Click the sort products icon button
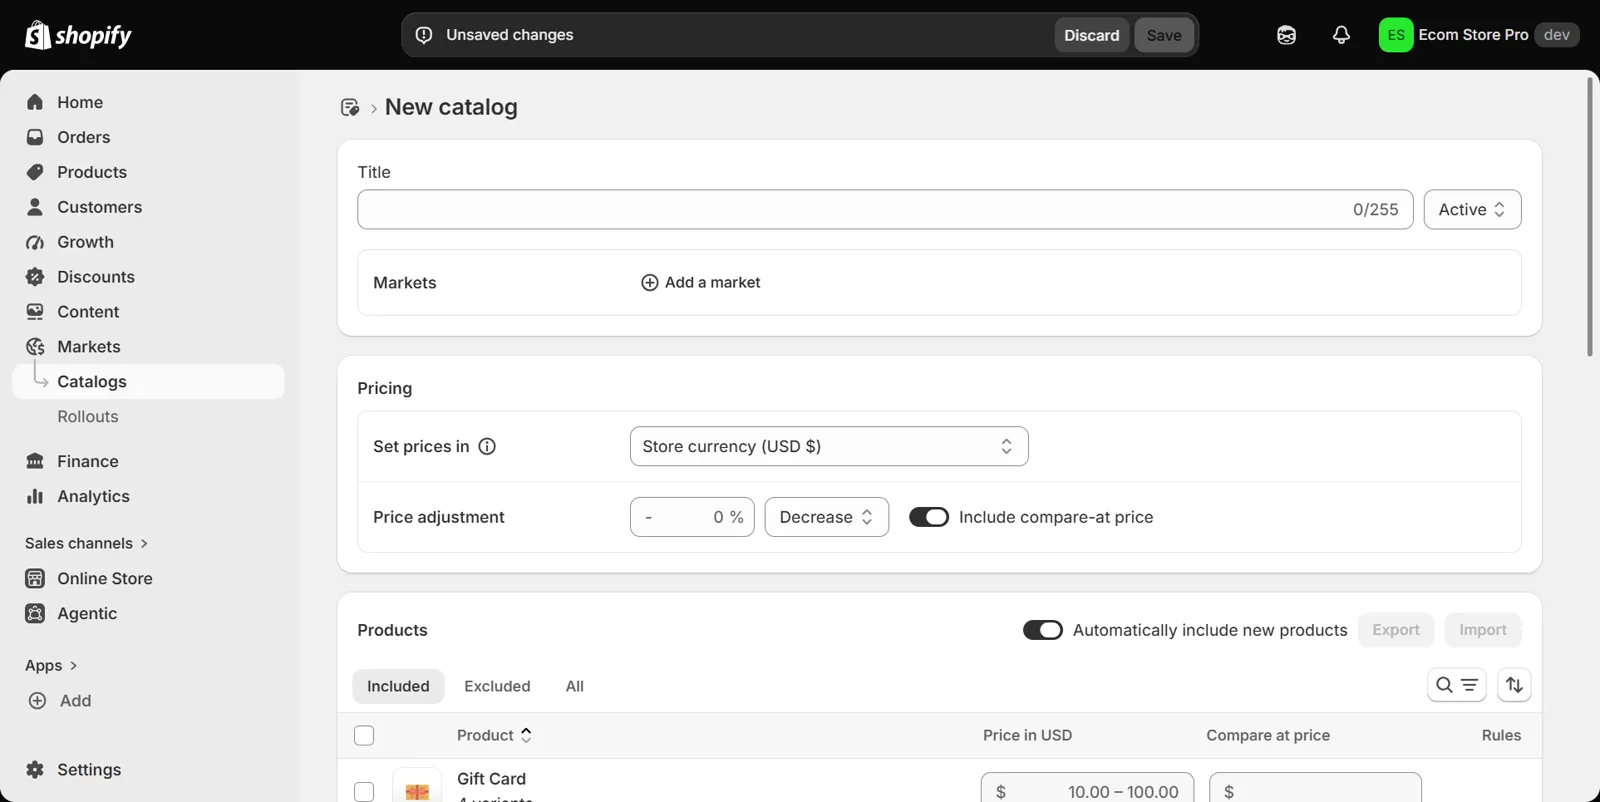This screenshot has width=1600, height=802. pos(1514,685)
